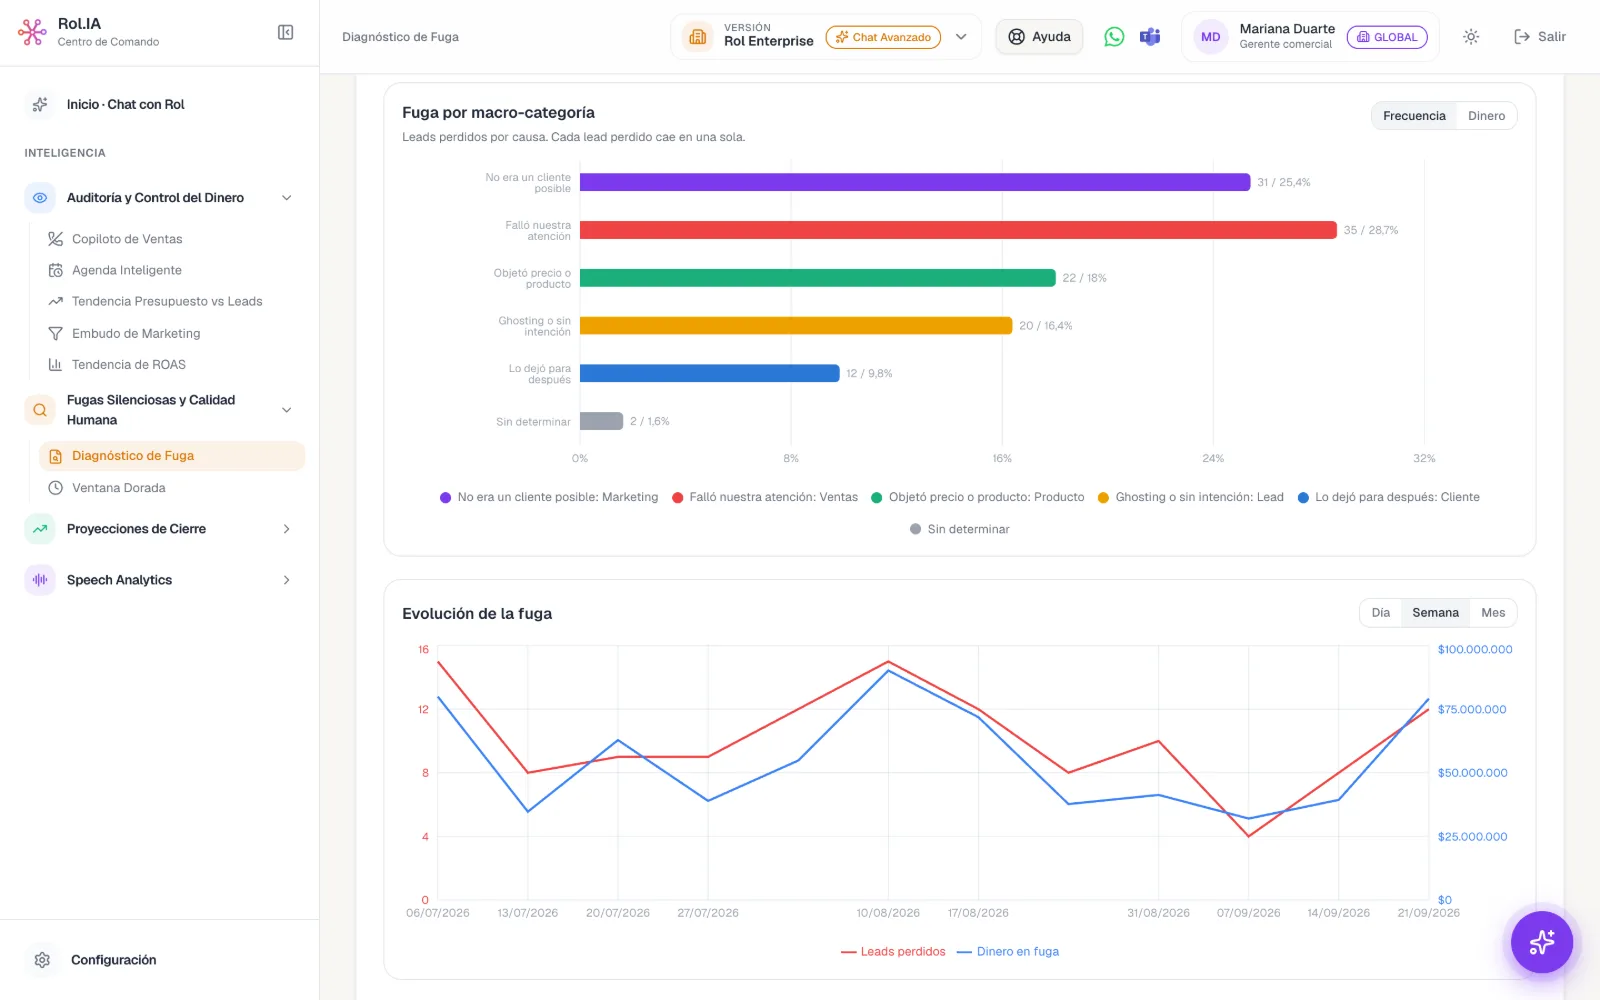Screen dimensions: 1600x1000
Task: Toggle the light theme sun icon
Action: 1471,37
